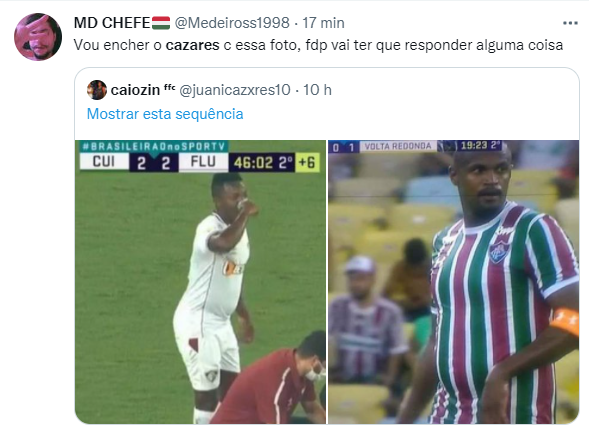Click caiozin's small avatar in quoted tweet
The image size is (589, 430).
tap(97, 90)
